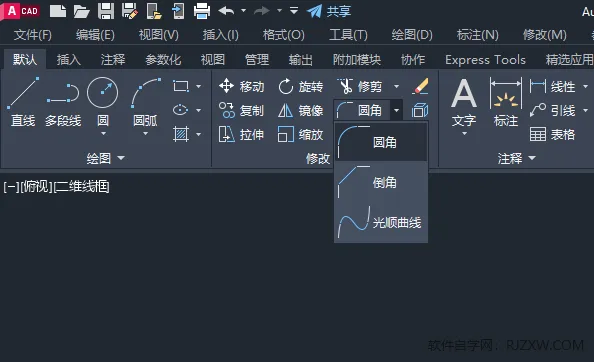Click the 缩放 scale tool

[x=300, y=134]
